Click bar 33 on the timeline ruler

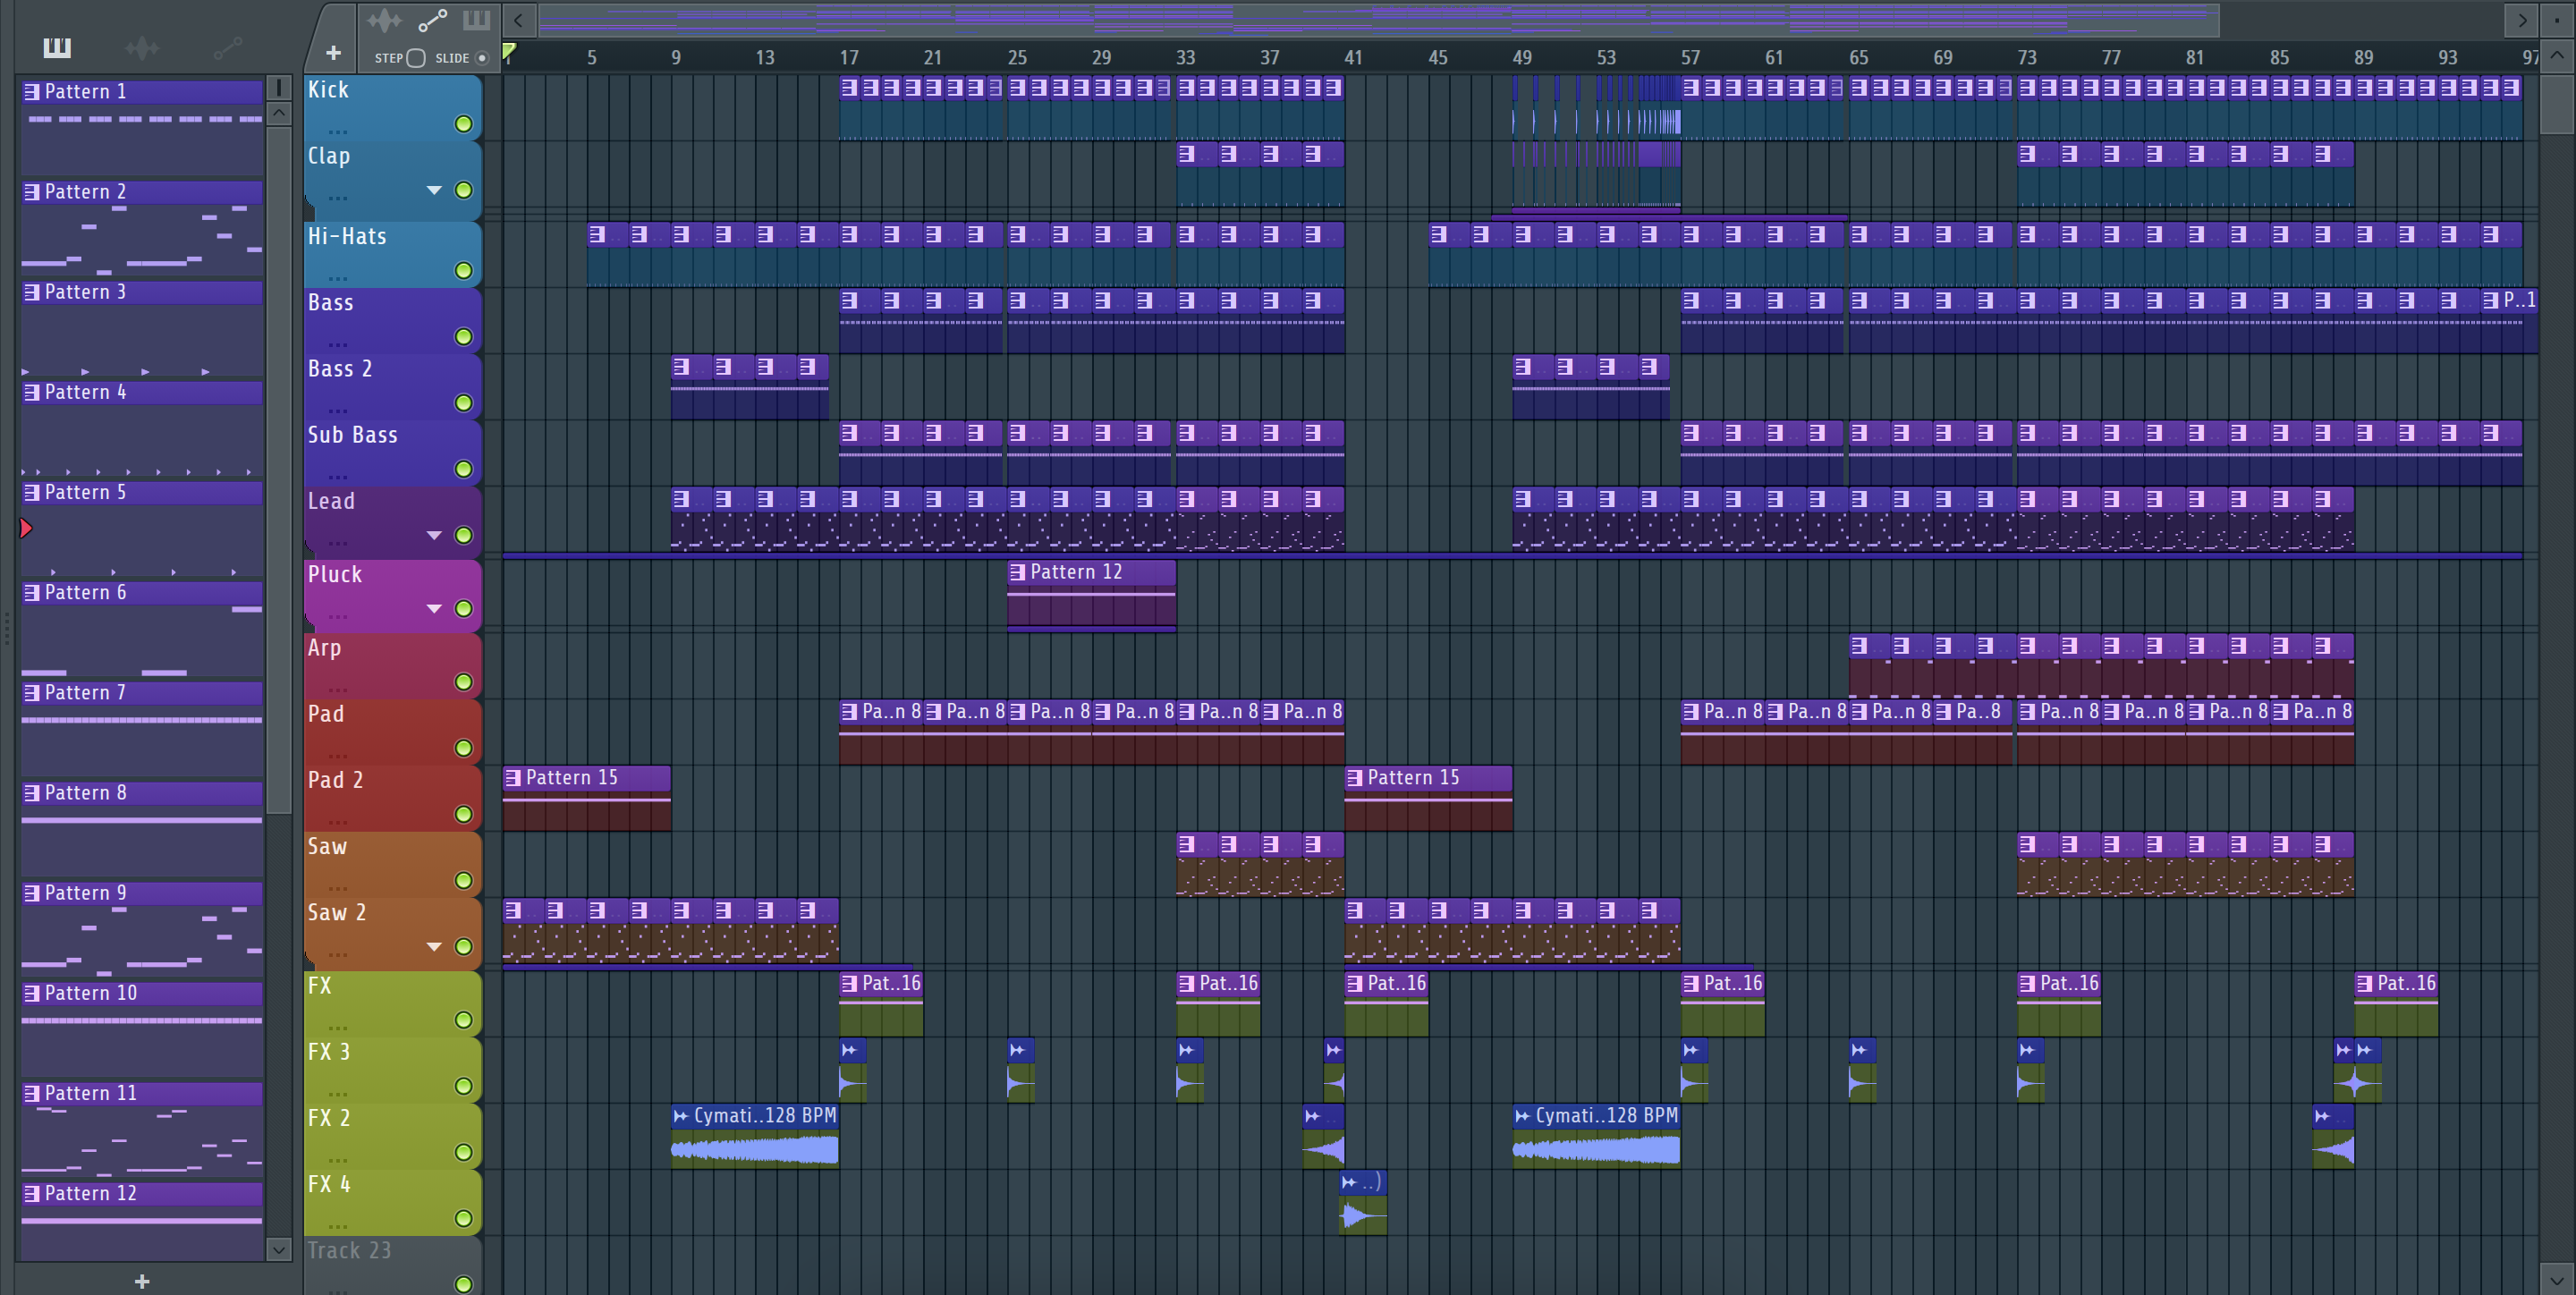(x=1185, y=58)
